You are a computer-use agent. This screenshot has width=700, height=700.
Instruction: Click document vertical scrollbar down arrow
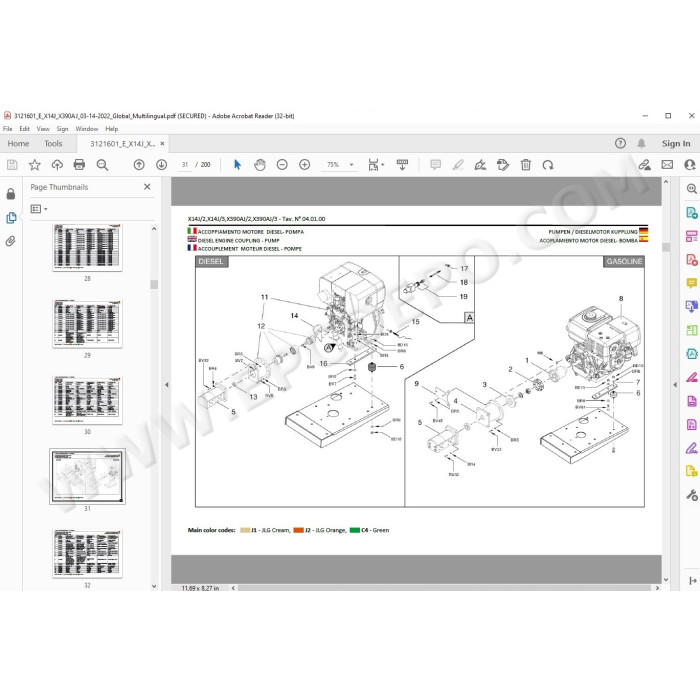666,579
